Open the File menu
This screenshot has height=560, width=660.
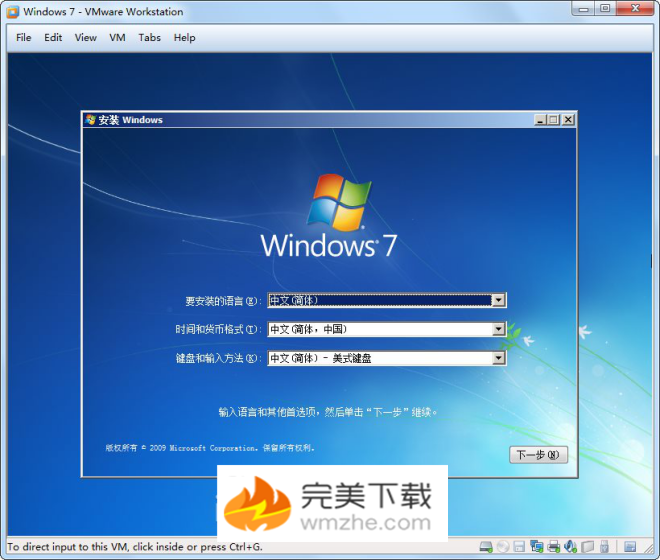[x=24, y=37]
